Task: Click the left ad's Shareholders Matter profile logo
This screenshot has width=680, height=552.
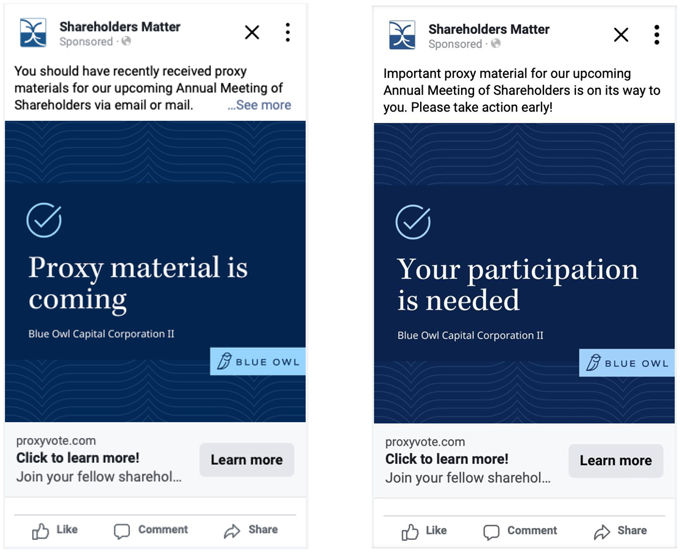Action: coord(33,34)
